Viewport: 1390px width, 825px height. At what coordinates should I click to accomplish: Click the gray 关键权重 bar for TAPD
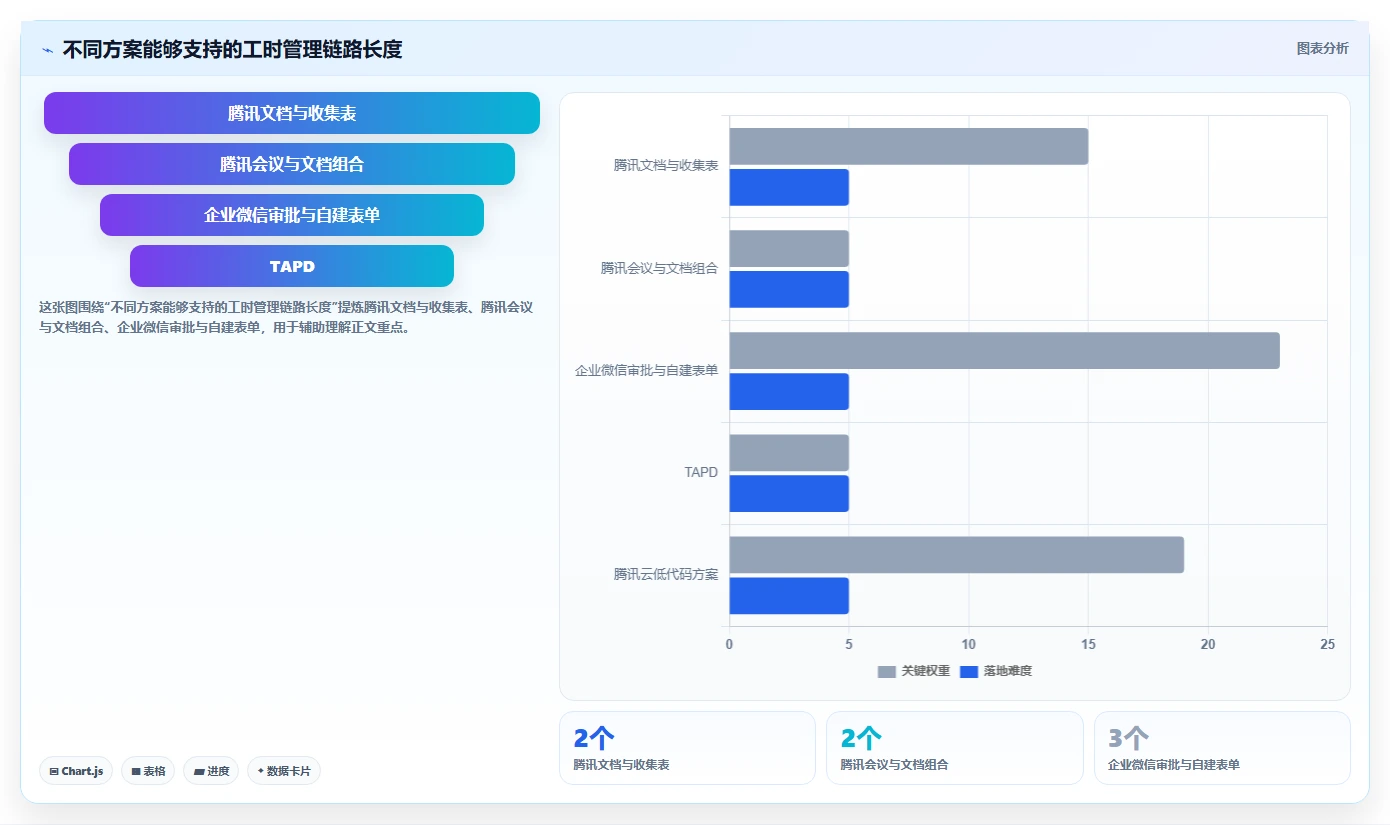(789, 452)
